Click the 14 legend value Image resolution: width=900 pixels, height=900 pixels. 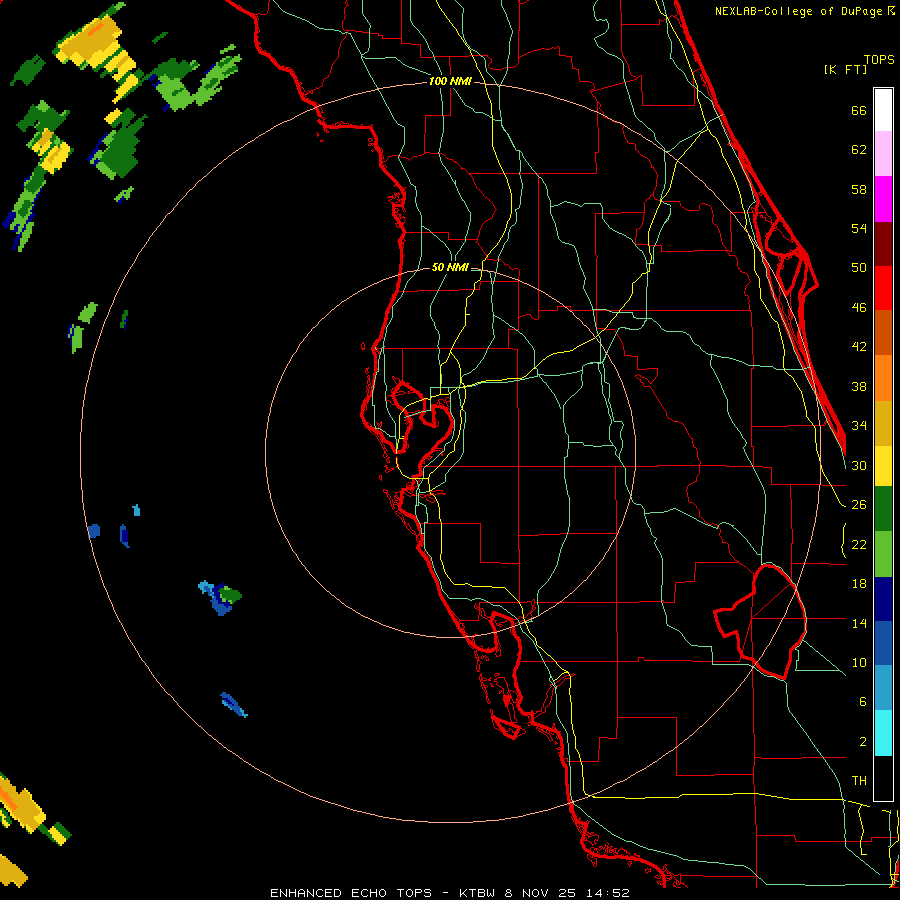point(859,623)
